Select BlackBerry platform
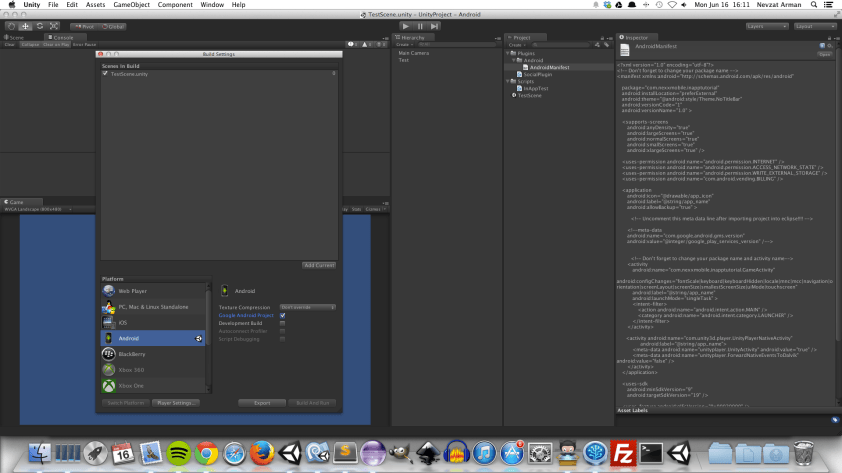 tap(153, 354)
